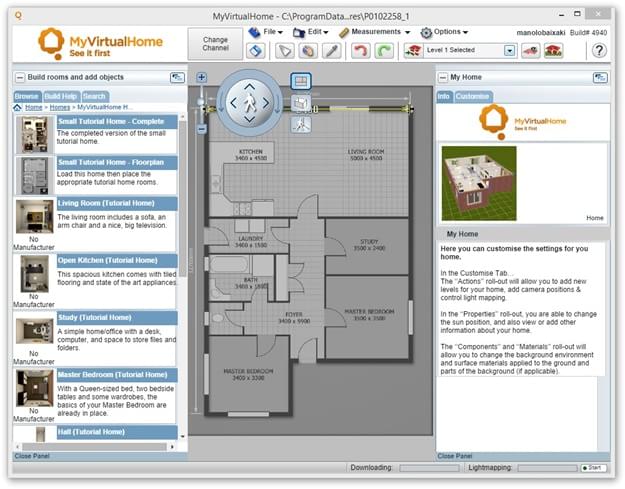Adjust the vertical zoom slider handle

(201, 102)
